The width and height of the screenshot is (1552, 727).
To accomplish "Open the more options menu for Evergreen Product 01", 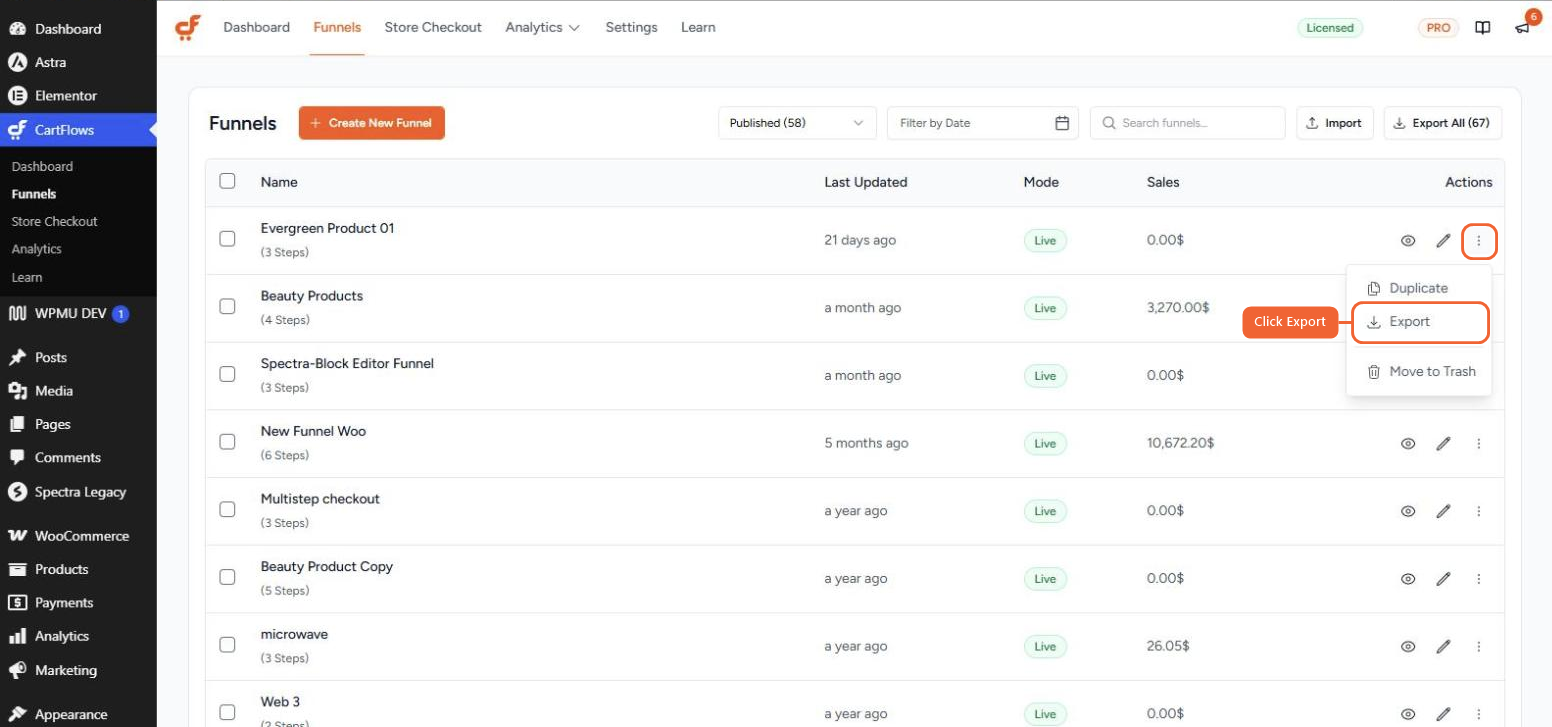I will click(x=1479, y=241).
